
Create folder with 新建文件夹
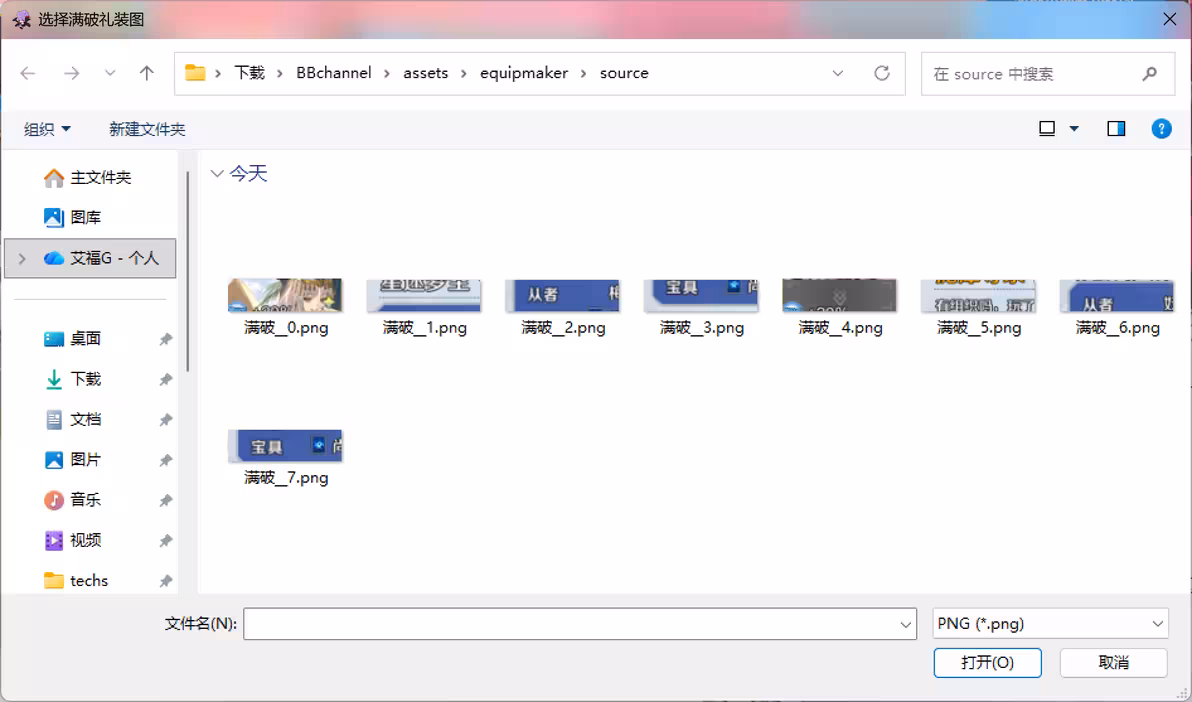coord(147,129)
